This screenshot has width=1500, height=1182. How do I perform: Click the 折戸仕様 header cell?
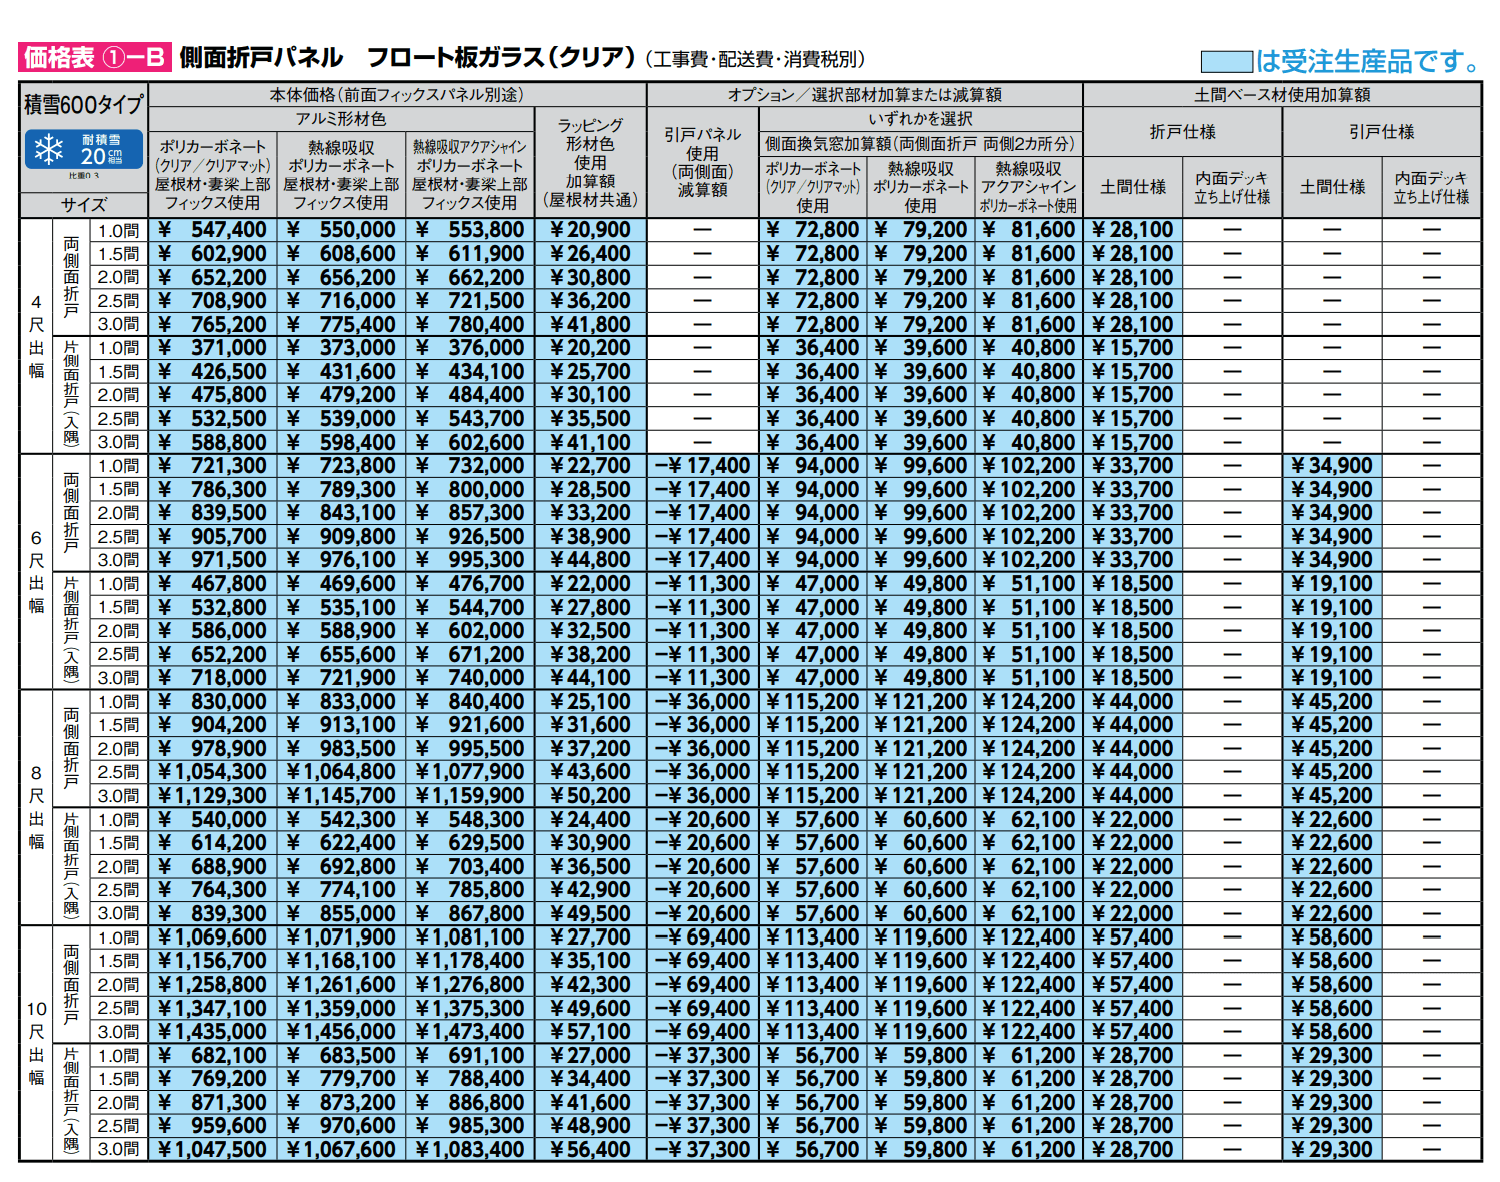click(x=1182, y=132)
